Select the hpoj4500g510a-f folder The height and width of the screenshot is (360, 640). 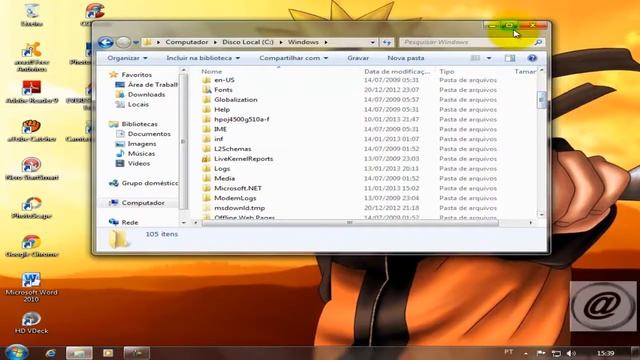point(242,119)
